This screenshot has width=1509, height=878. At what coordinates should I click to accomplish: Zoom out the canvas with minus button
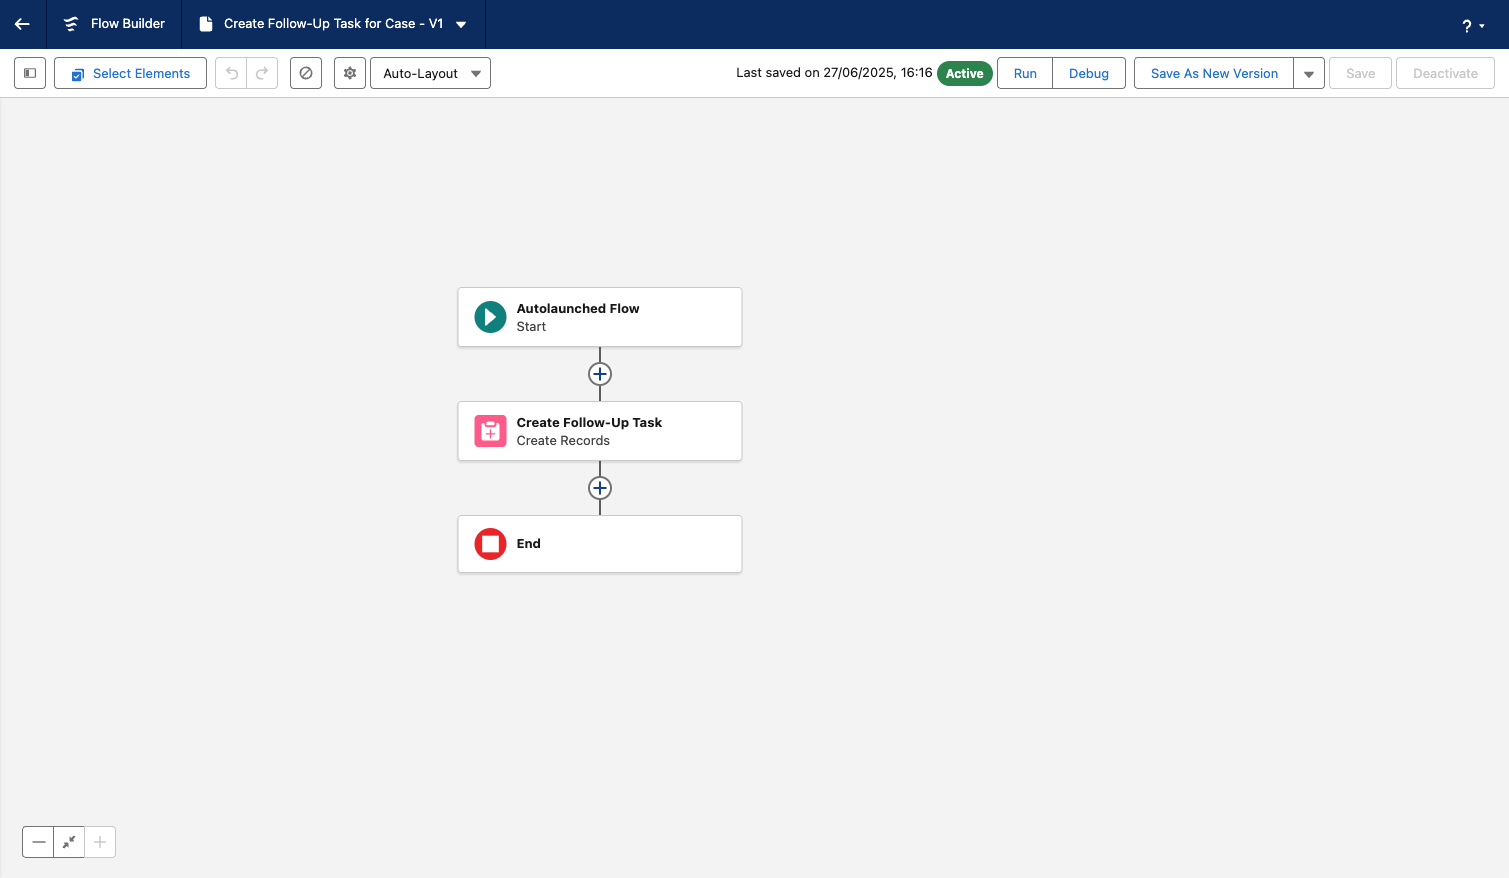click(38, 842)
